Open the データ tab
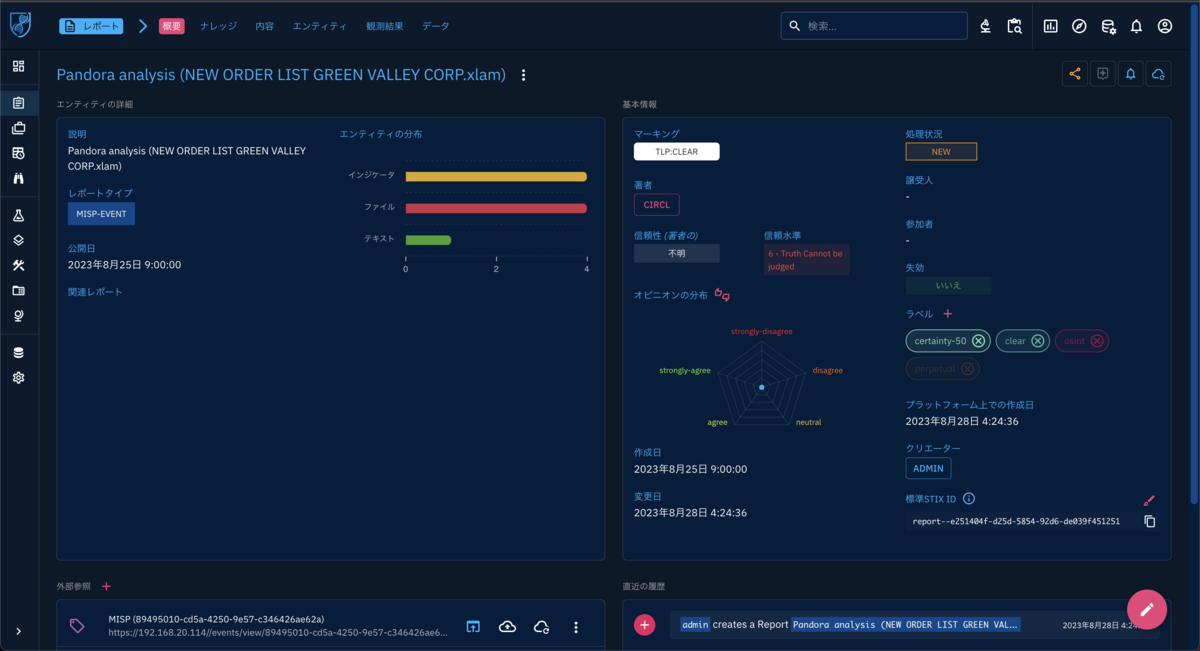 coord(436,26)
